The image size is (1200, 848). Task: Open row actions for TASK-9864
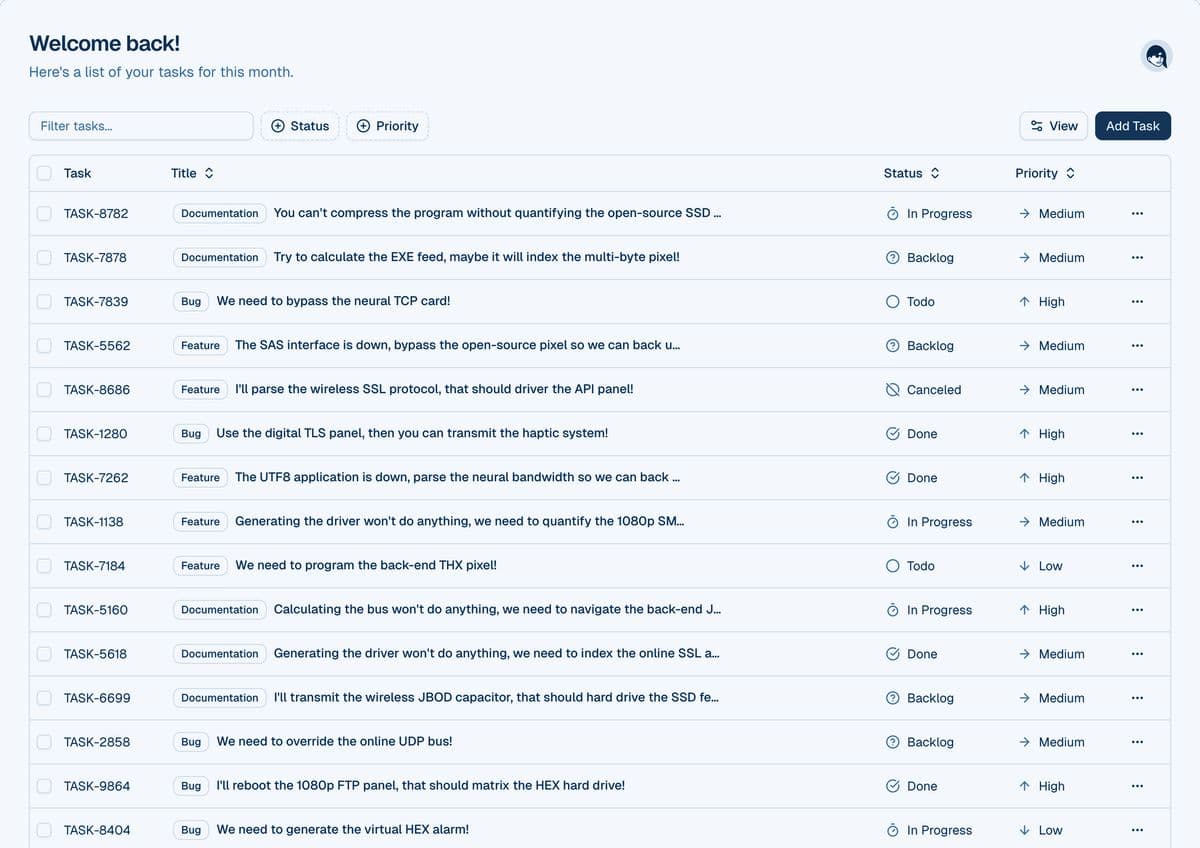coord(1137,785)
